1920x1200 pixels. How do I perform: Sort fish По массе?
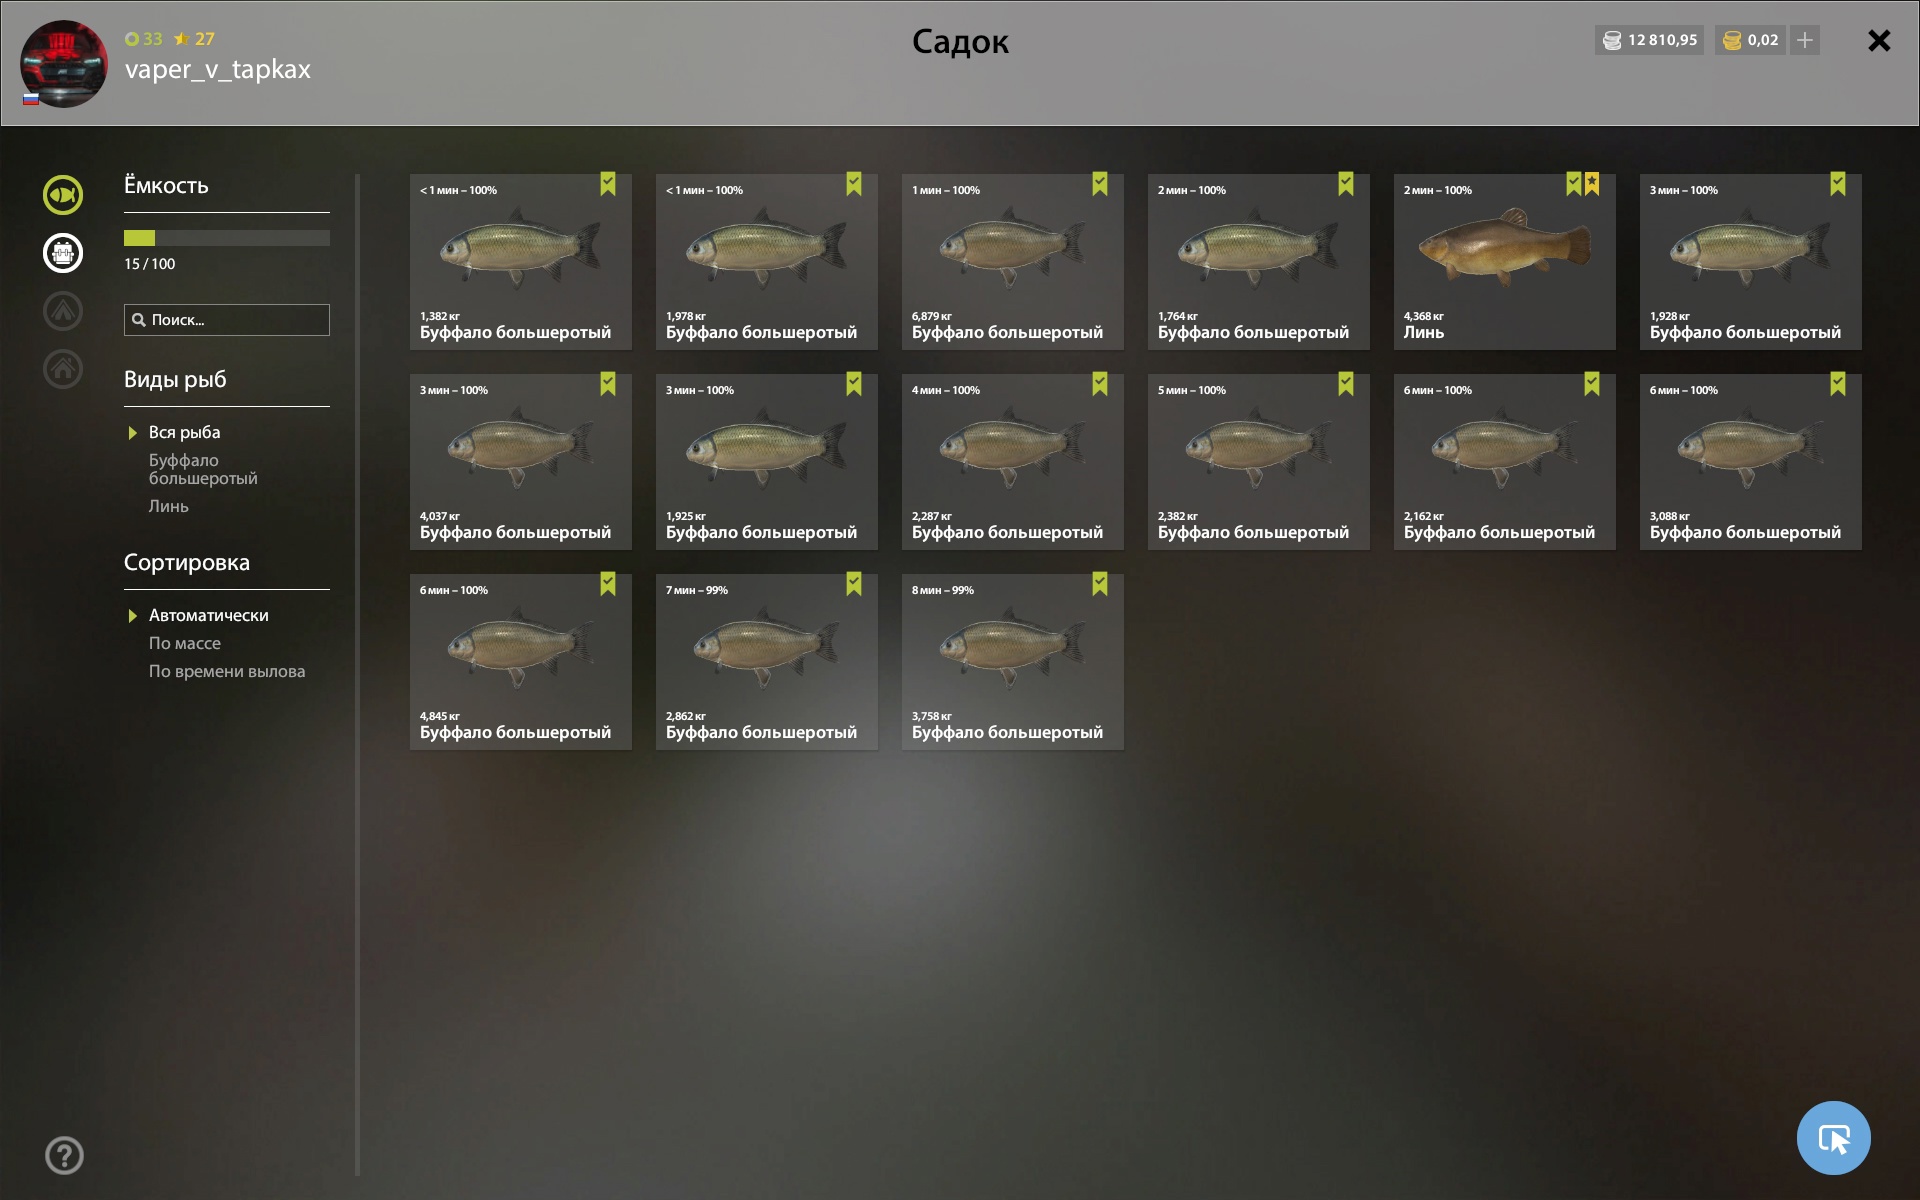[185, 643]
